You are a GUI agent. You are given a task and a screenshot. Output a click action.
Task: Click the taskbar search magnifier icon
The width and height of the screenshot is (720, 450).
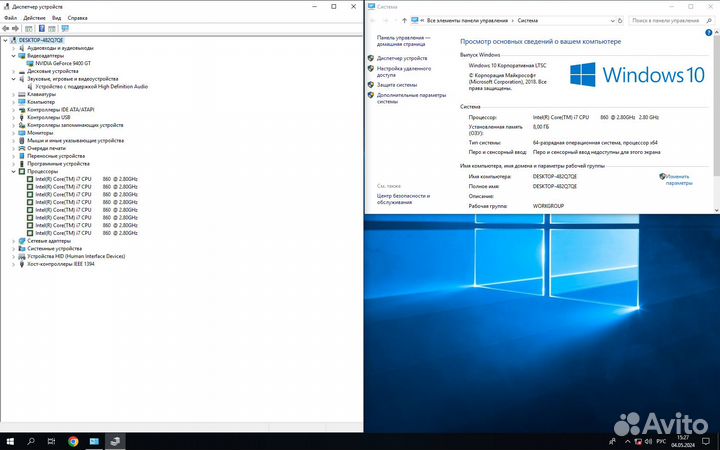(31, 440)
